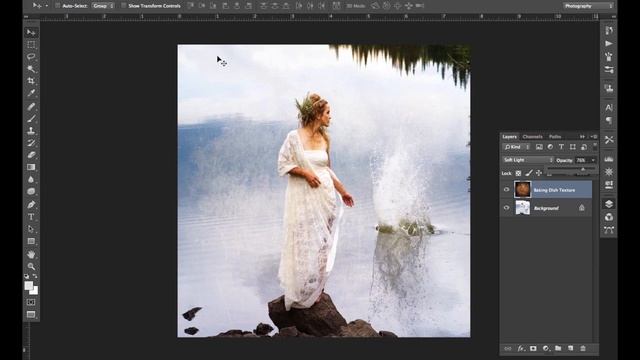640x360 pixels.
Task: Select the Lasso tool
Action: click(x=31, y=57)
